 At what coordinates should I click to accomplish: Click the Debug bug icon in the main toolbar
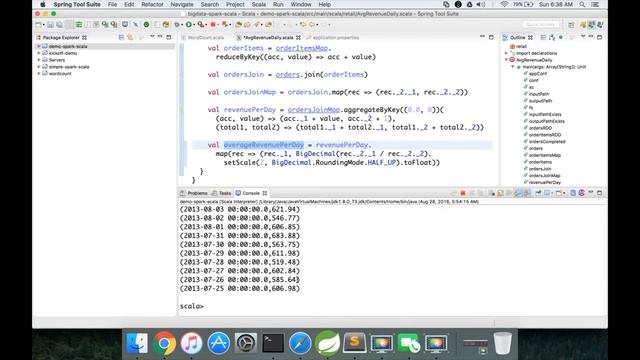pos(177,25)
